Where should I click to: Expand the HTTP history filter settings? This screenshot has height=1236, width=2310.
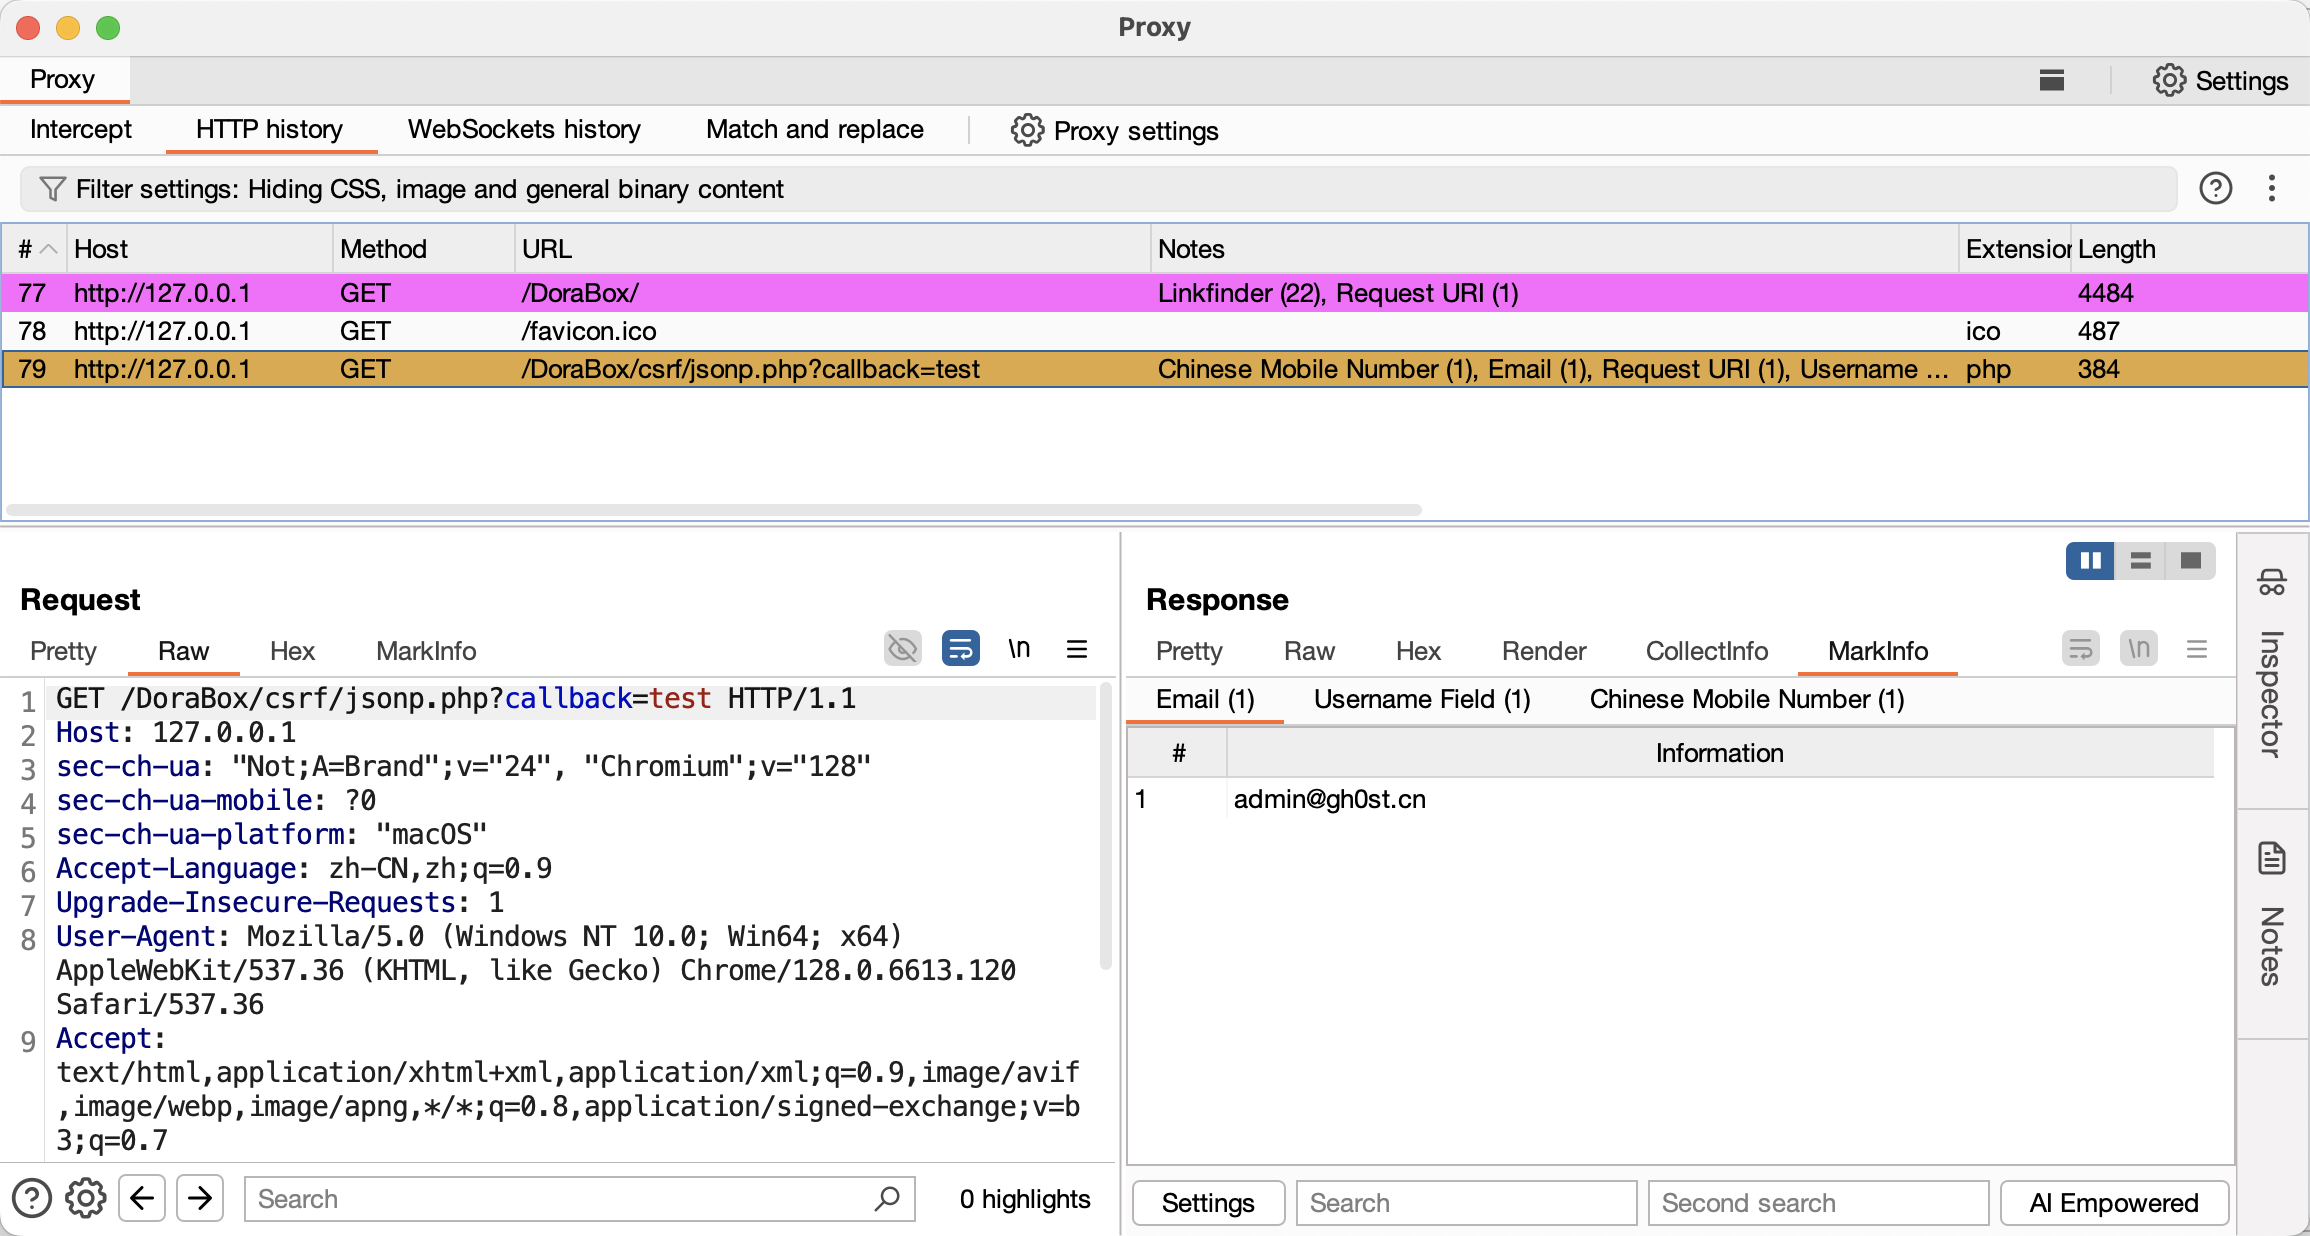point(432,188)
